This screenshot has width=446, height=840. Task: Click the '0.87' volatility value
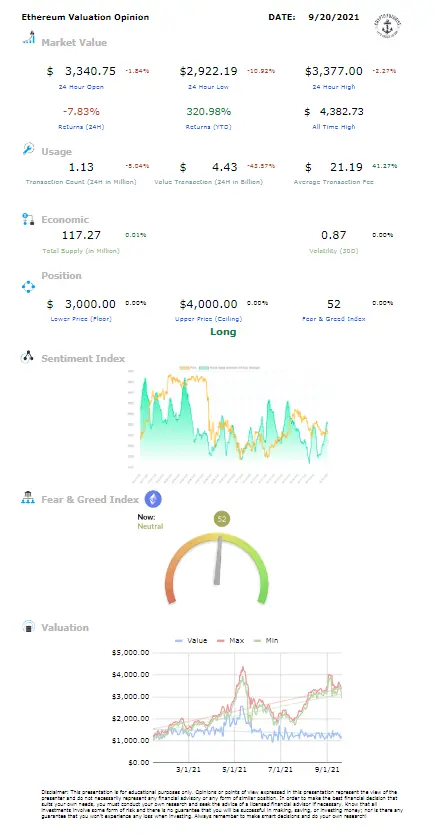(x=334, y=235)
